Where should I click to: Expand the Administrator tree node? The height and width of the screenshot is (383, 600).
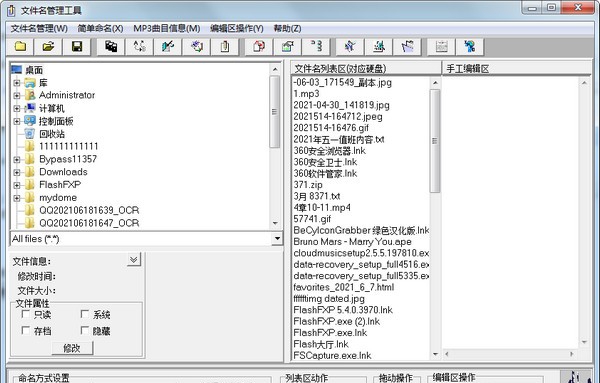tap(16, 95)
